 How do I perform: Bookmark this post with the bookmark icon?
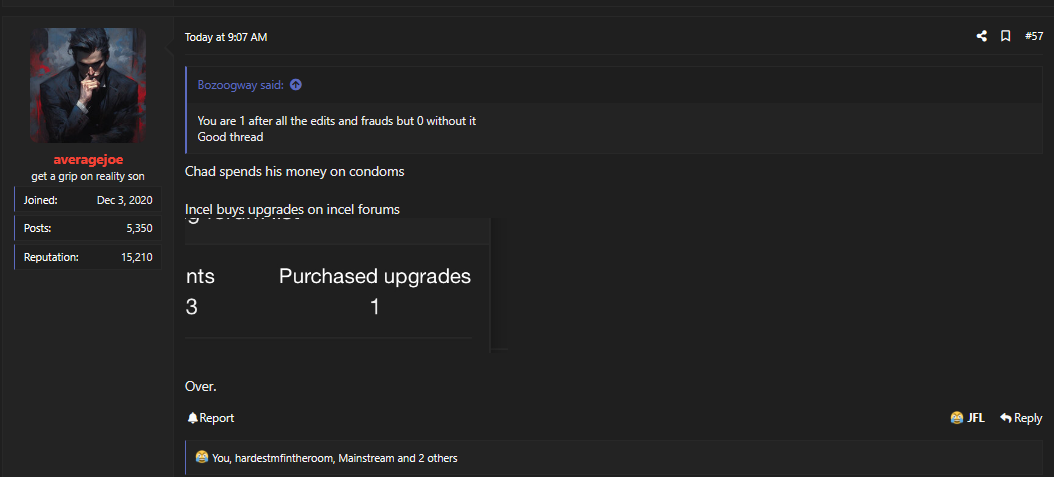click(x=1006, y=36)
